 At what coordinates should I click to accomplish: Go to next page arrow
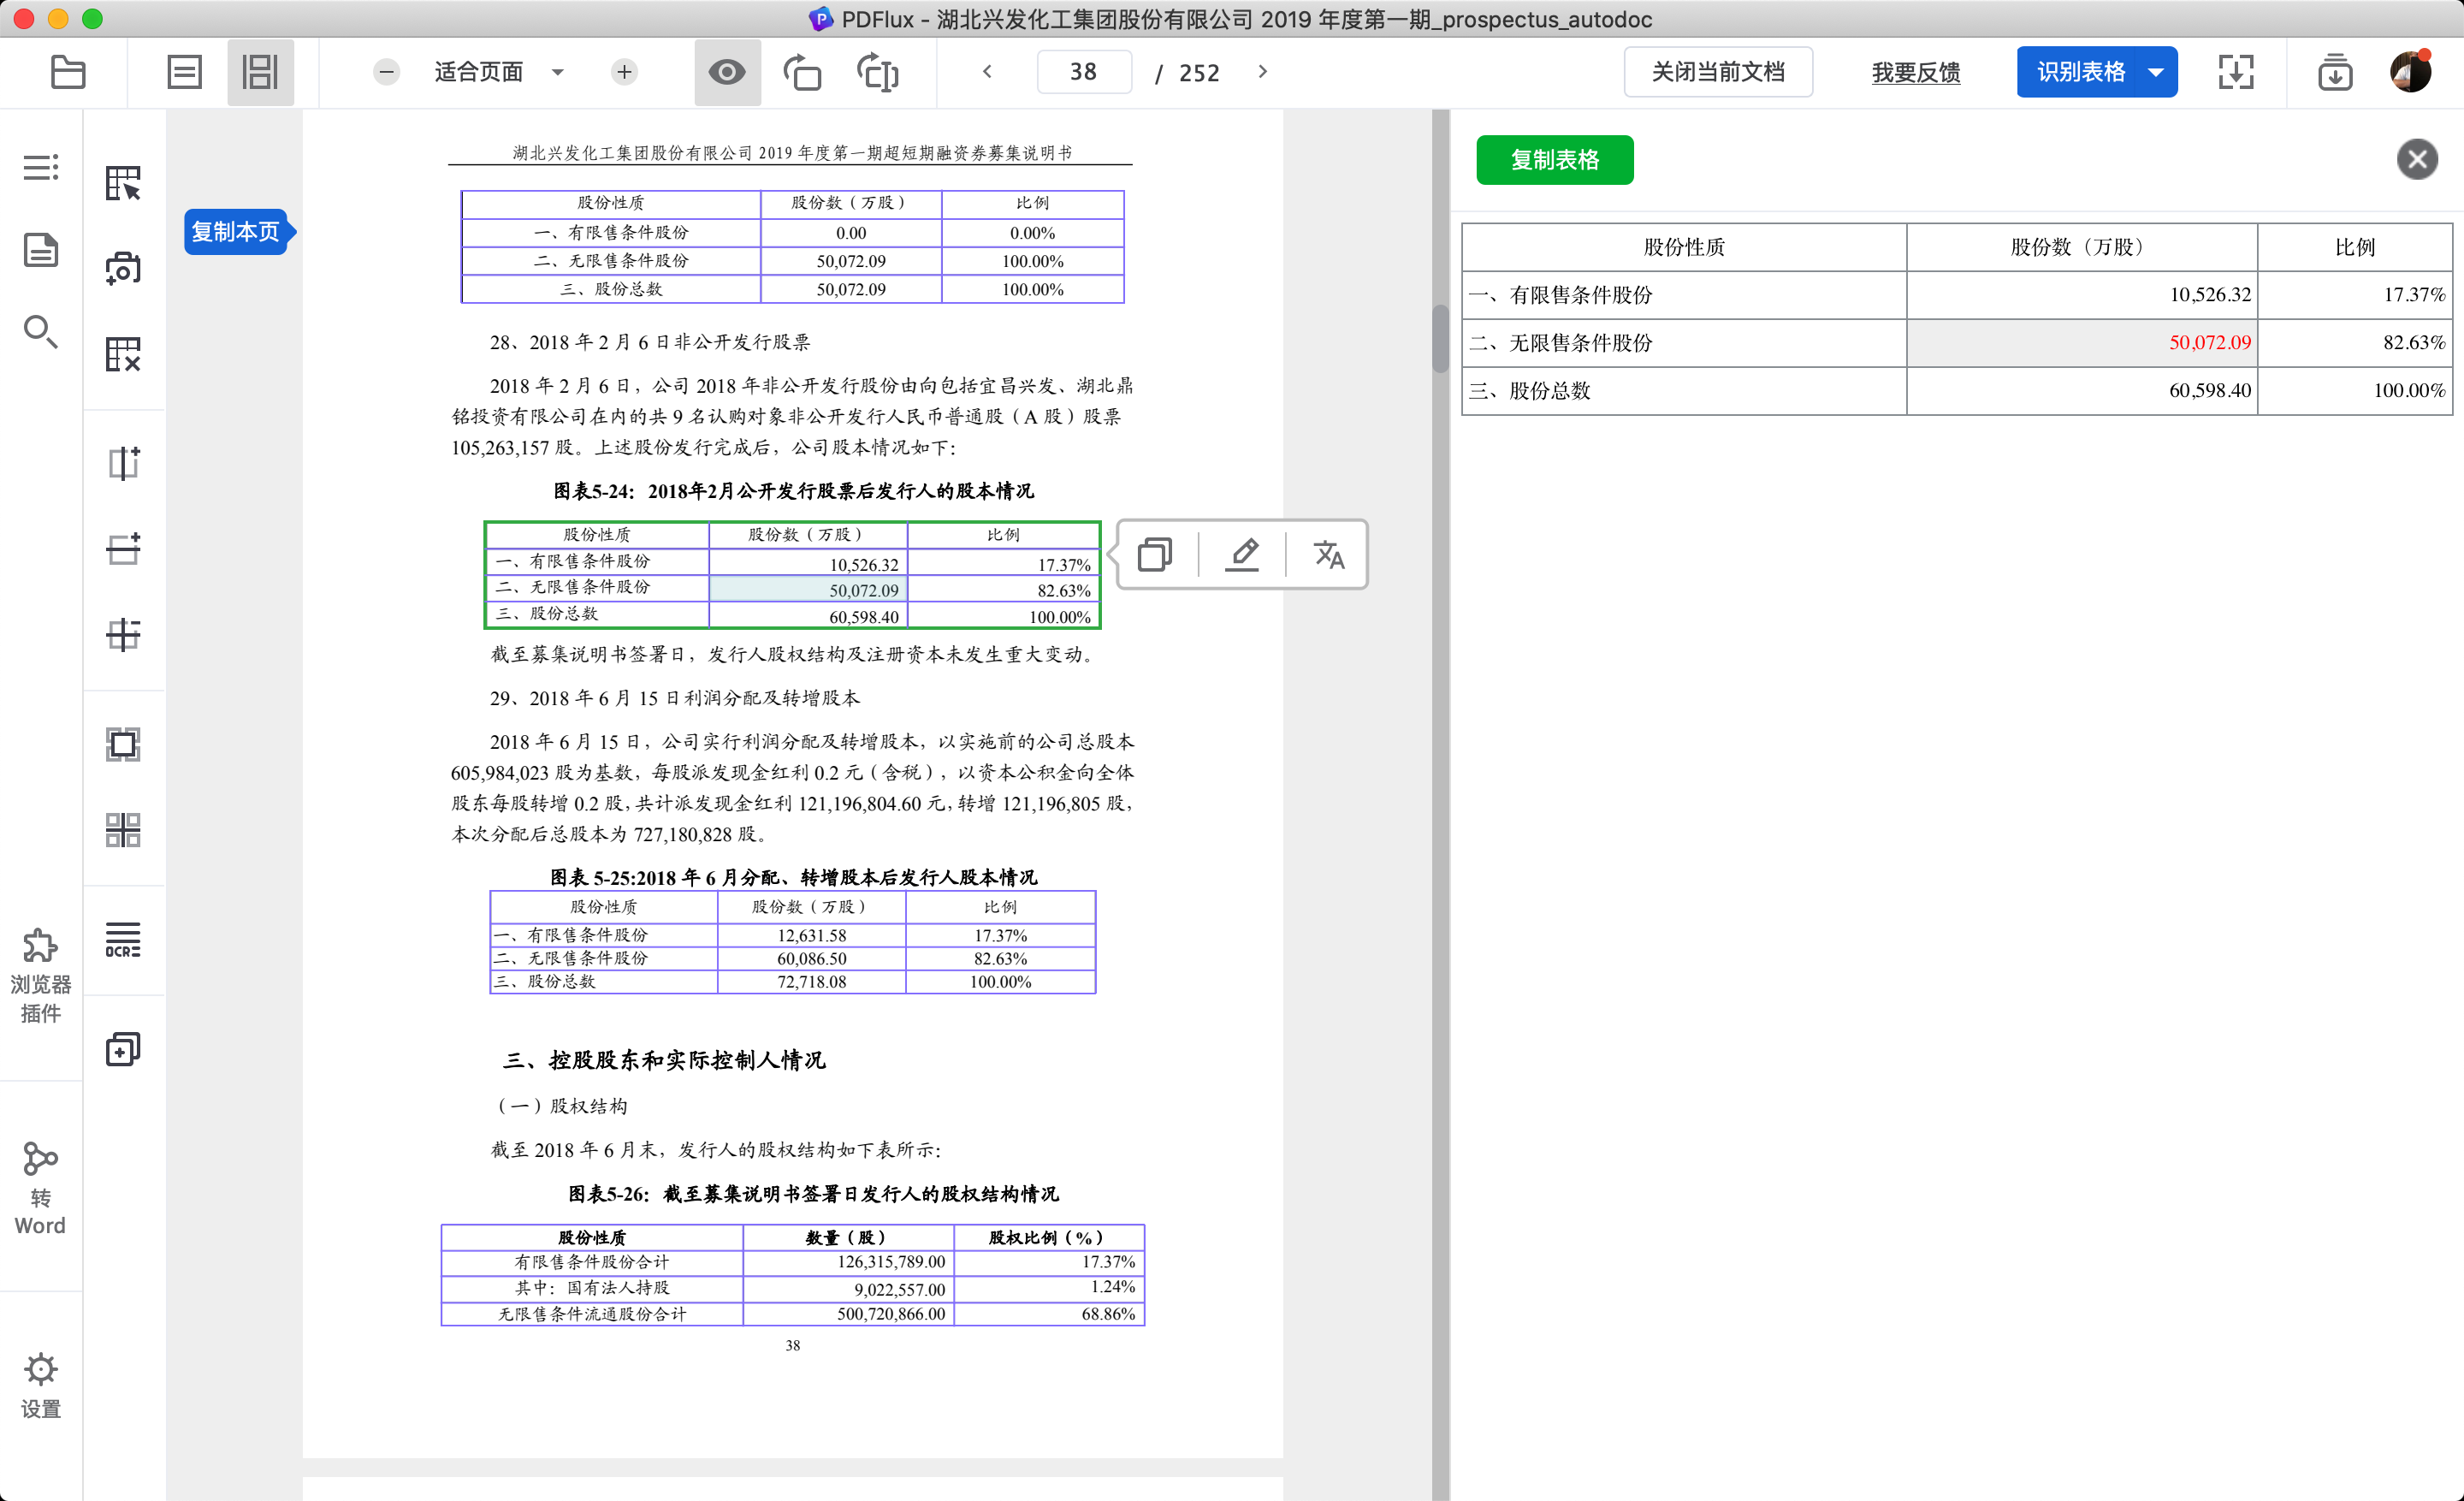pos(1263,72)
